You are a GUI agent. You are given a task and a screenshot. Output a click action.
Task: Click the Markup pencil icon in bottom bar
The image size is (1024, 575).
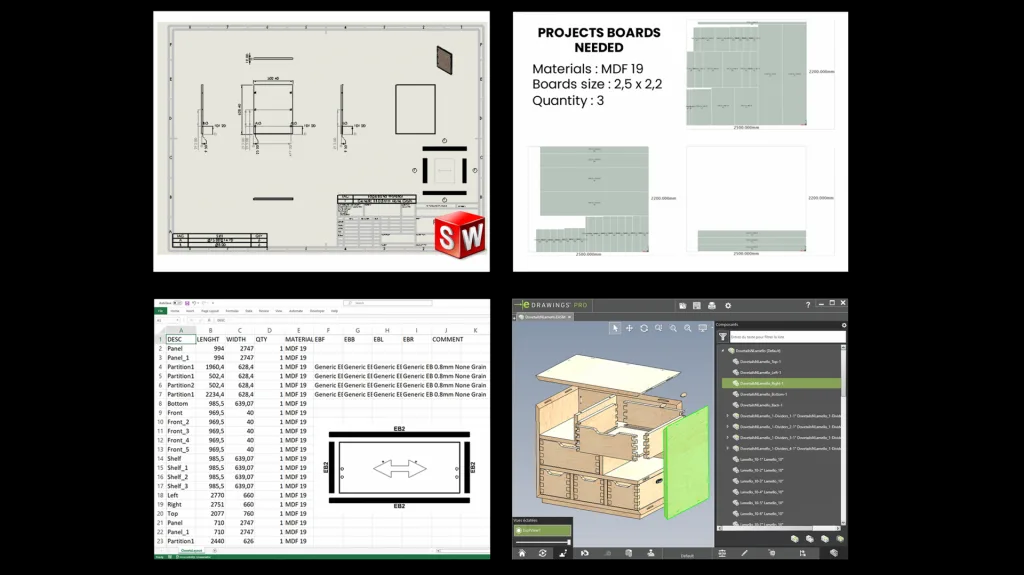pyautogui.click(x=744, y=553)
